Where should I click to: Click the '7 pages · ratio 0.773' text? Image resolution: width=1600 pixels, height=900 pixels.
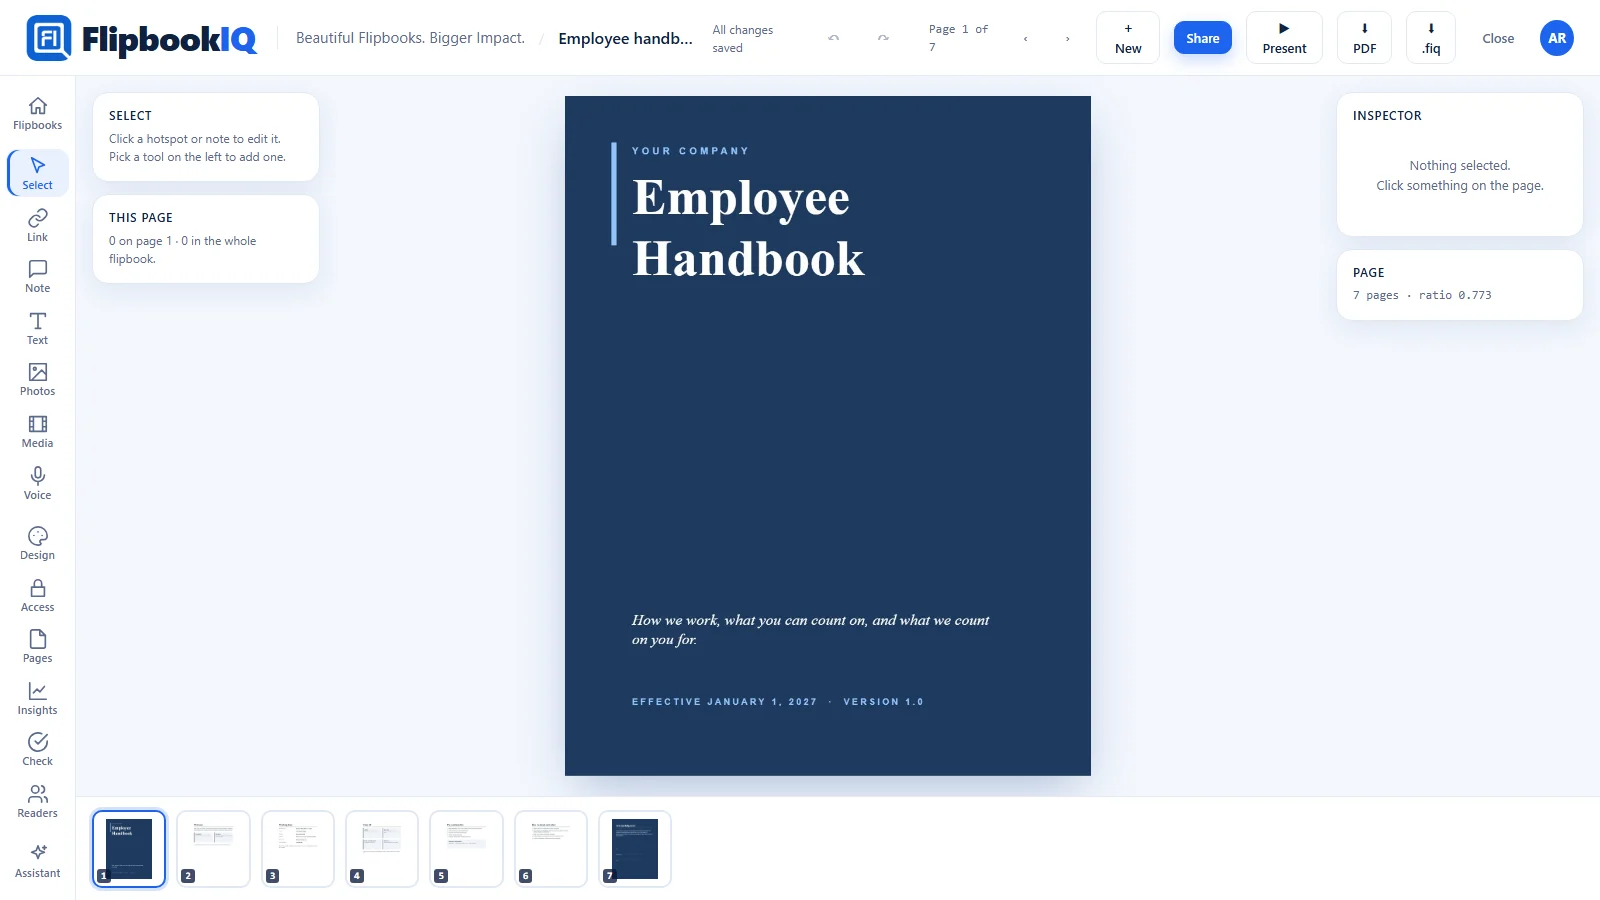pyautogui.click(x=1422, y=295)
